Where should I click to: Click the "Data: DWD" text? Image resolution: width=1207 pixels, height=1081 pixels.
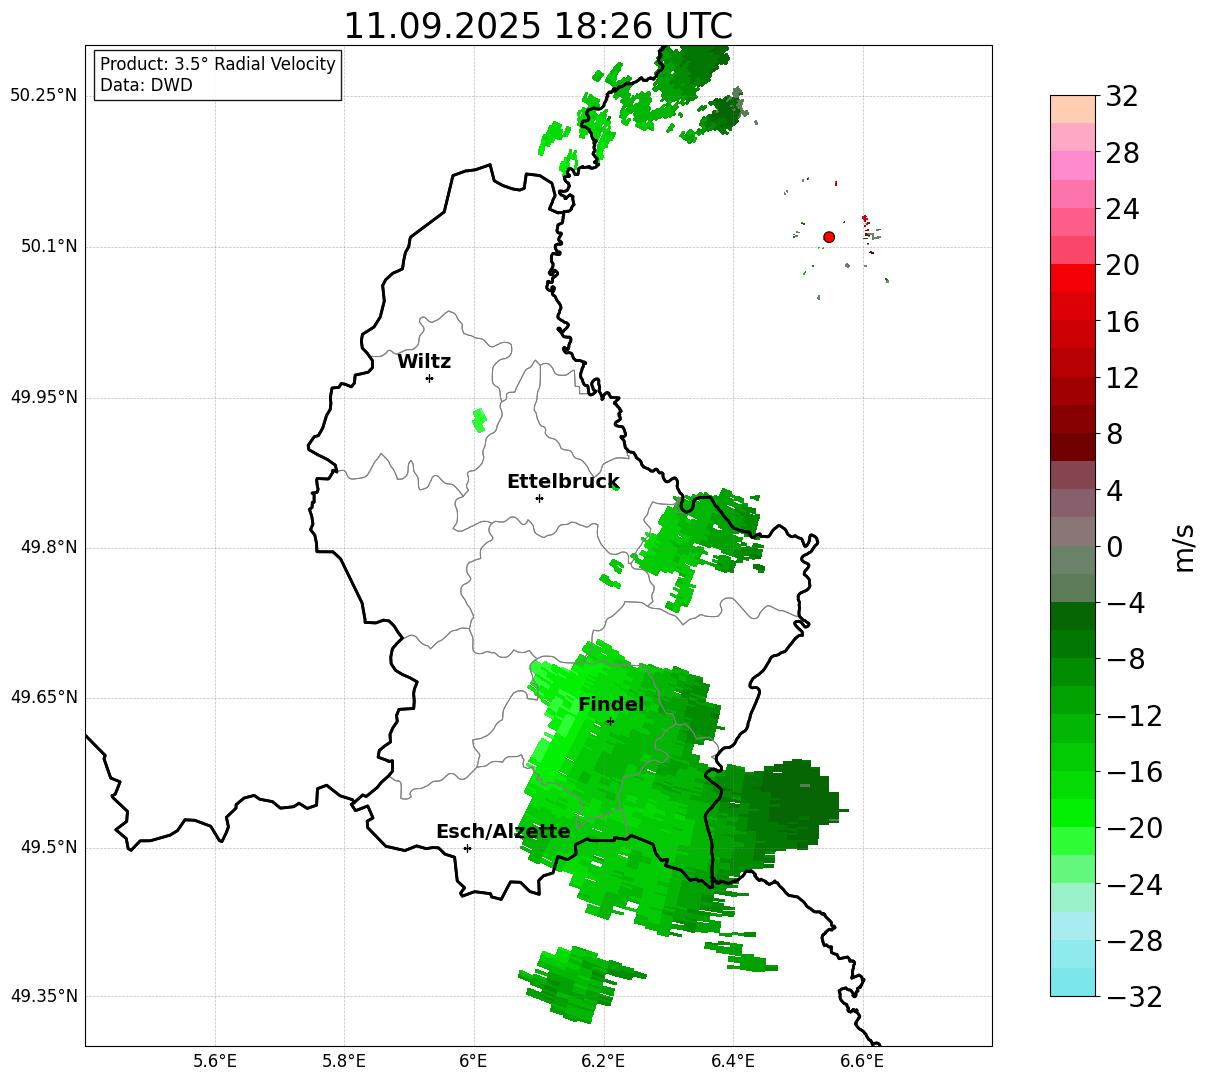pos(146,86)
